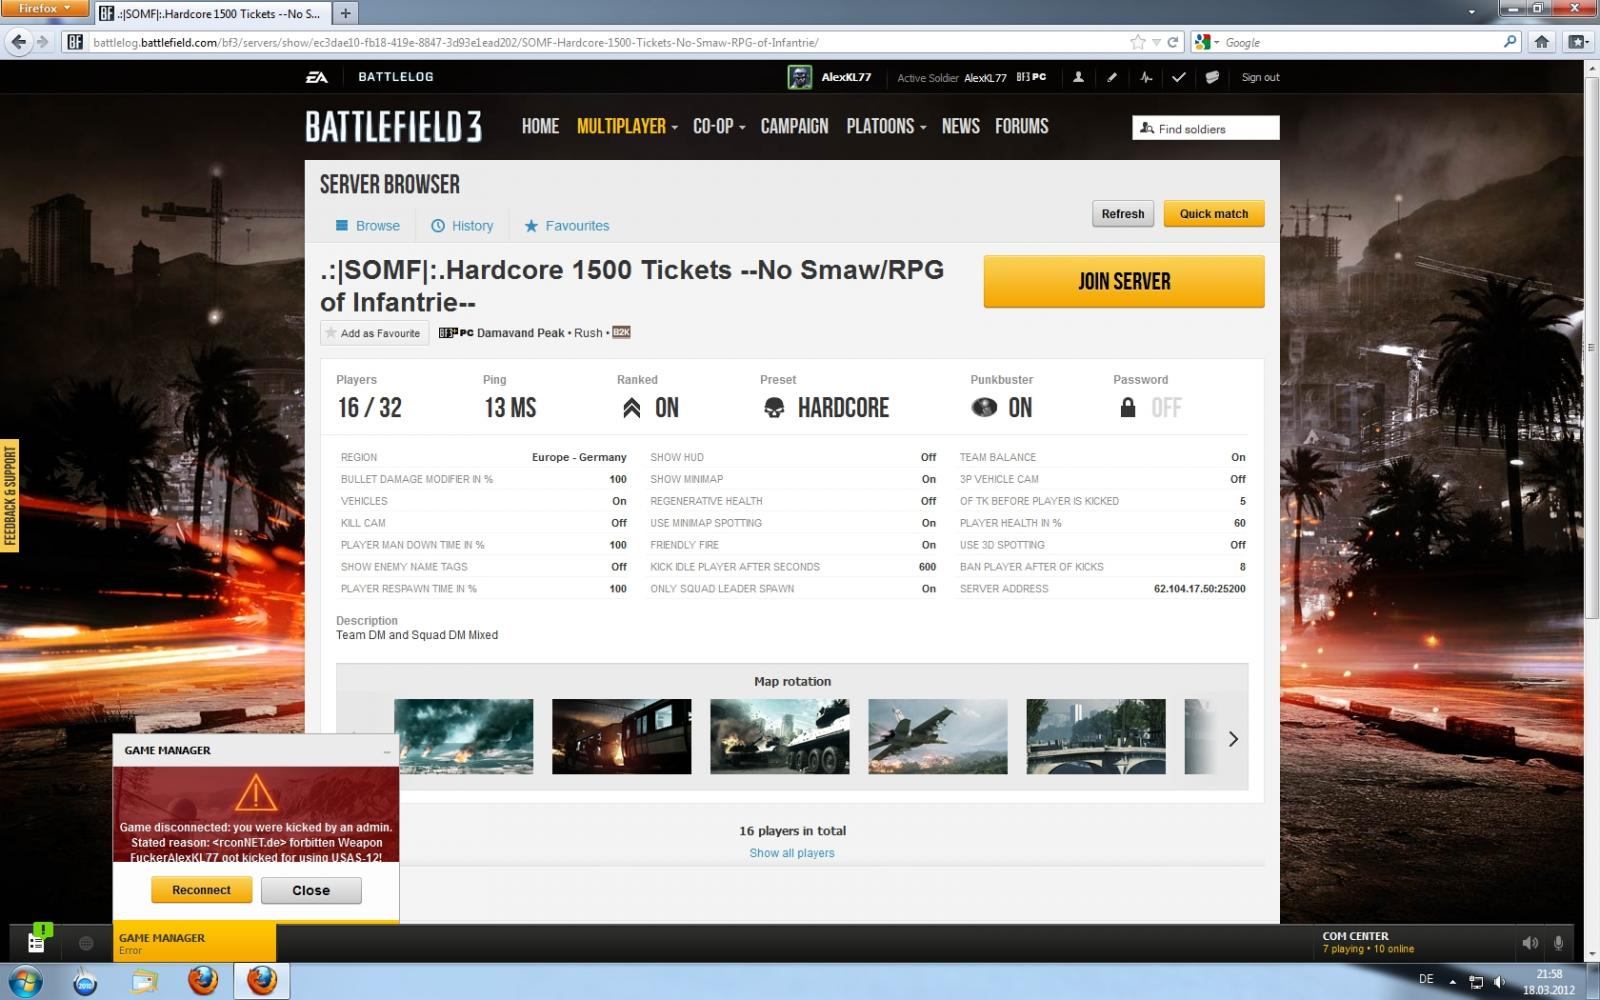
Task: Open the Windows network tray icon
Action: point(1476,981)
